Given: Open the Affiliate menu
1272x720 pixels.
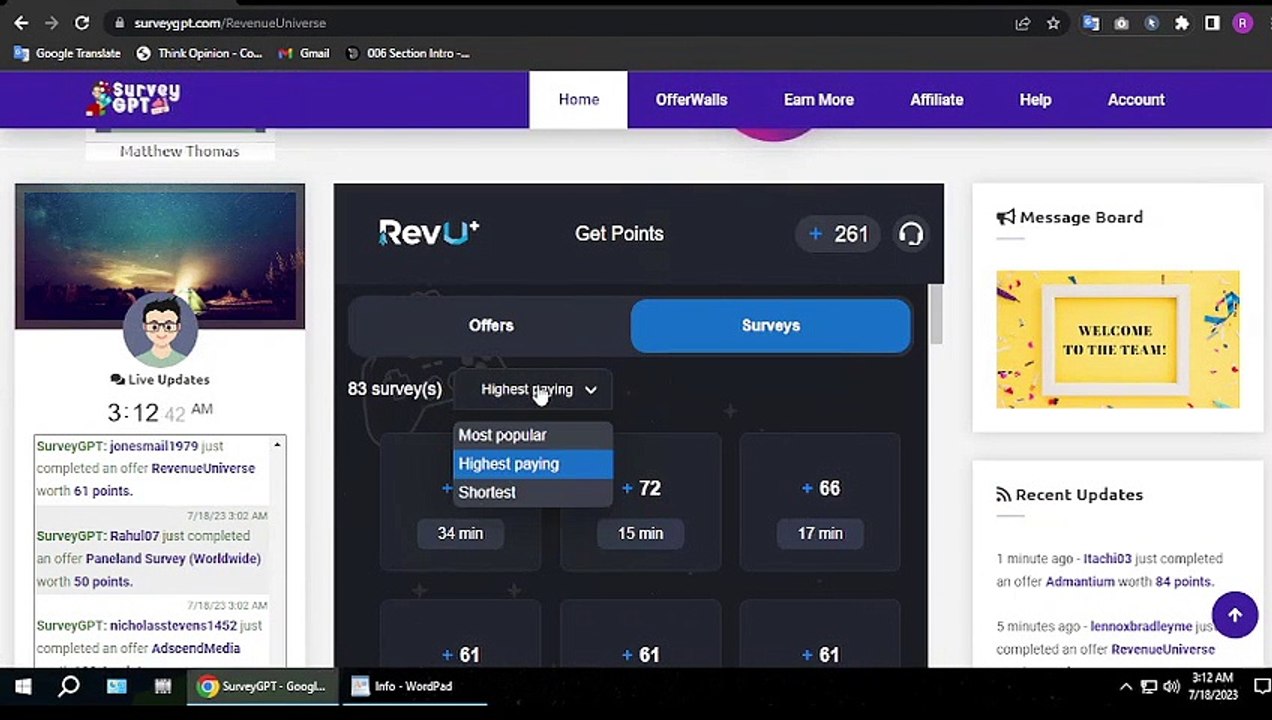Looking at the screenshot, I should [936, 99].
